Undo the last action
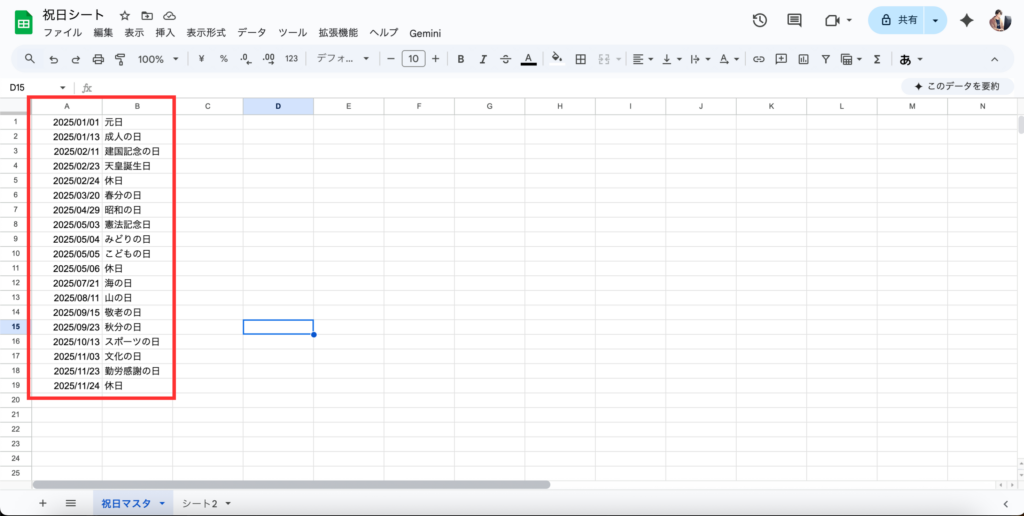This screenshot has height=516, width=1024. (x=54, y=59)
